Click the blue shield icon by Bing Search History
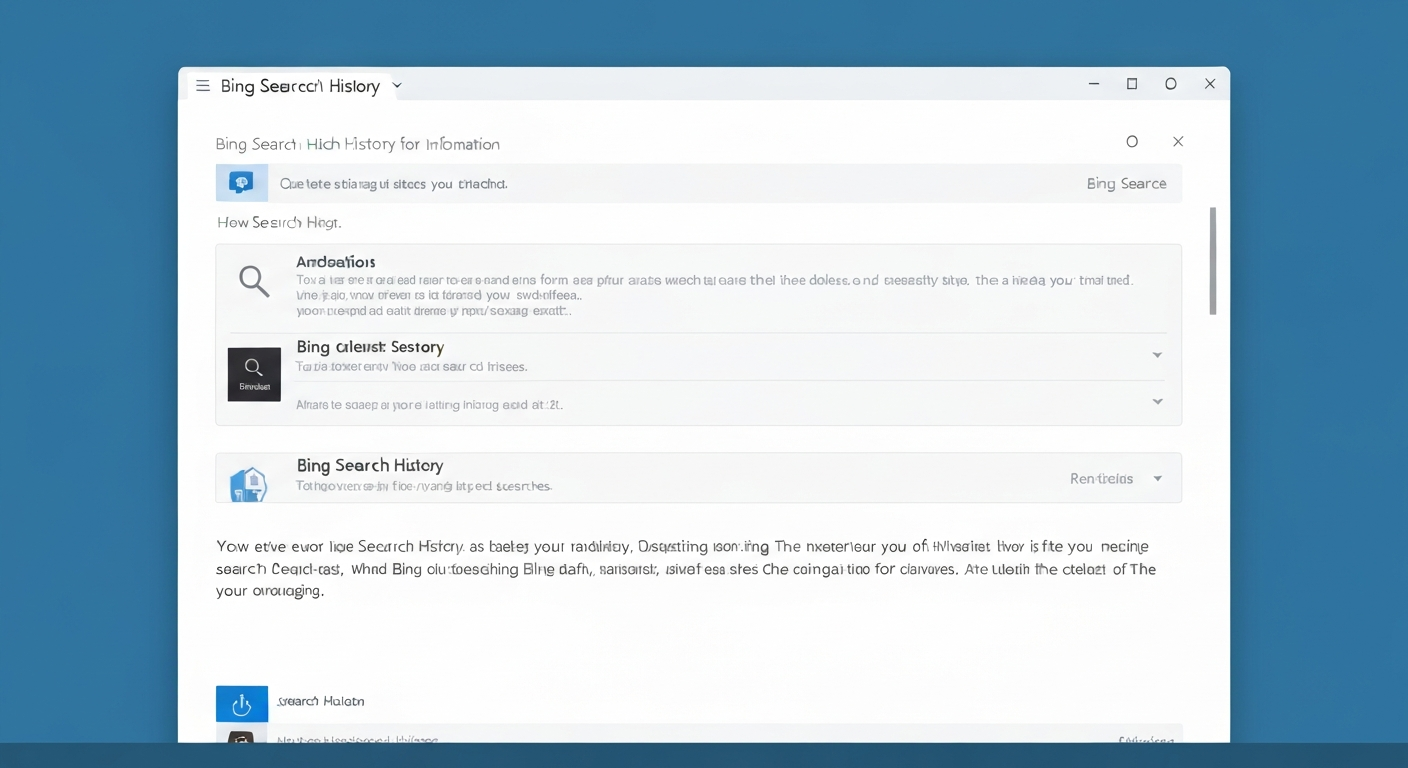 [x=248, y=483]
